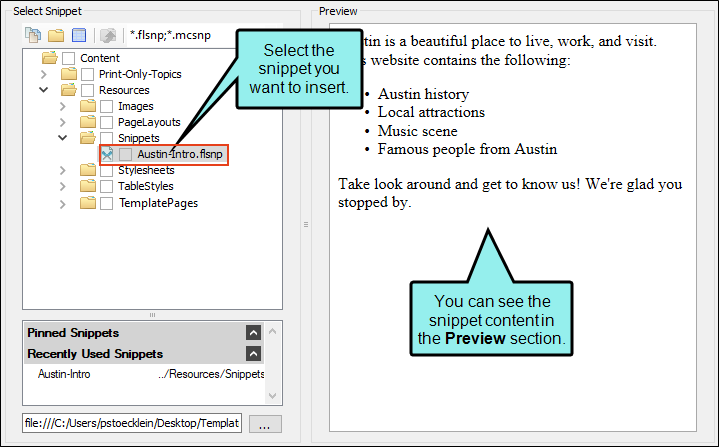Click the file path input field
719x447 pixels.
[132, 423]
